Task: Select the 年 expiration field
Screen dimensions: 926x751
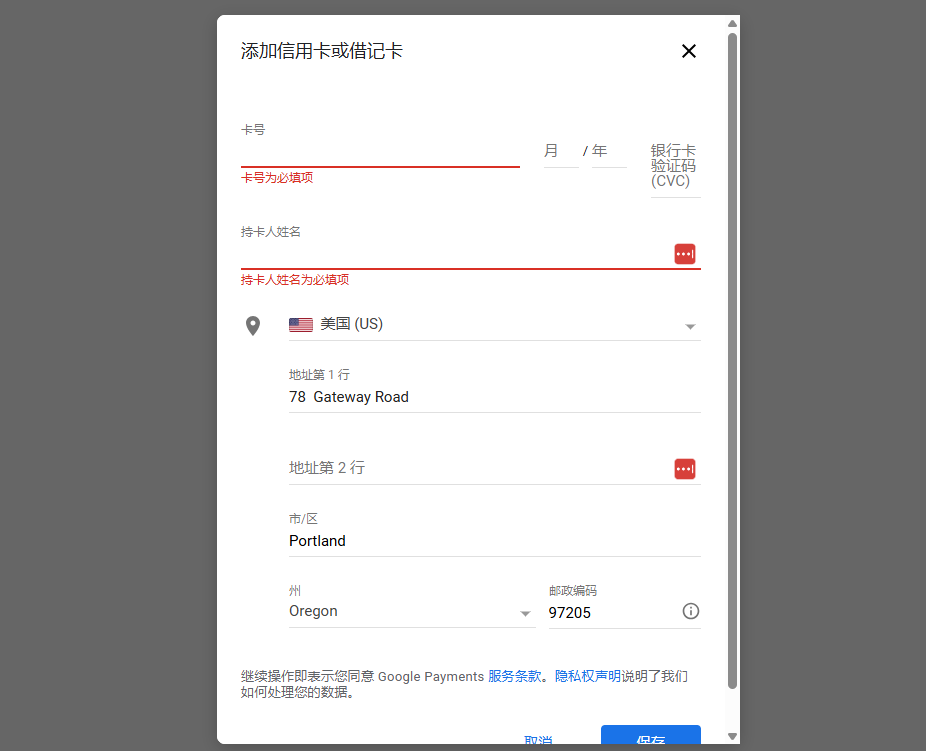Action: coord(608,153)
